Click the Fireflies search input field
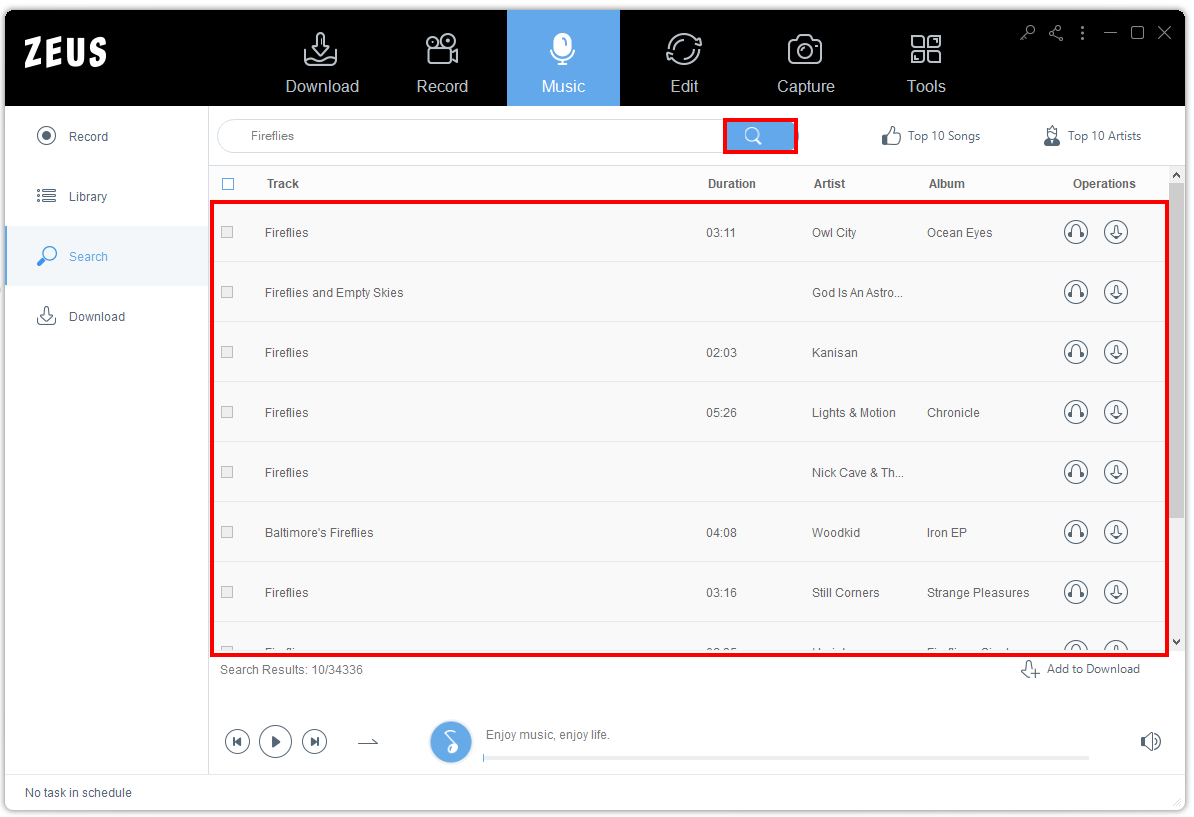The image size is (1194, 817). (472, 136)
